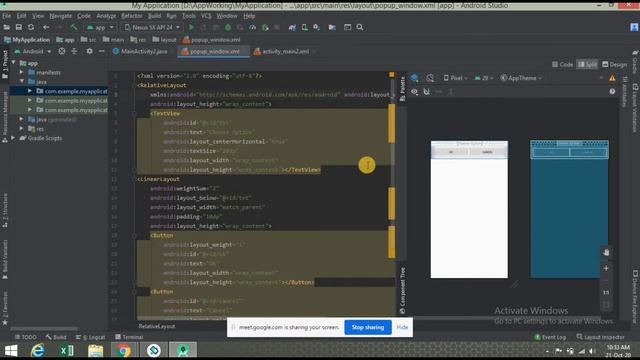Expand Gradle Scripts in project tree
This screenshot has width=640, height=360.
click(13, 138)
